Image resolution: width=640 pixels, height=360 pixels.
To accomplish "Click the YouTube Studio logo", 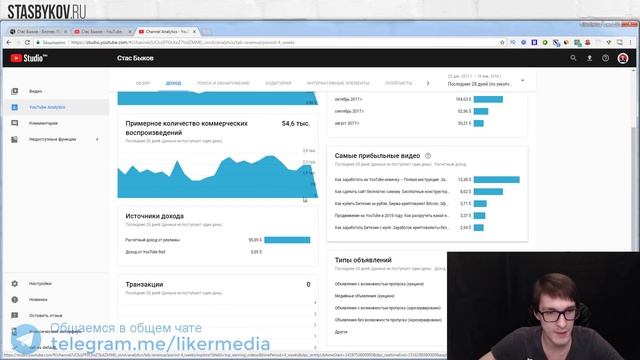I will coord(29,58).
